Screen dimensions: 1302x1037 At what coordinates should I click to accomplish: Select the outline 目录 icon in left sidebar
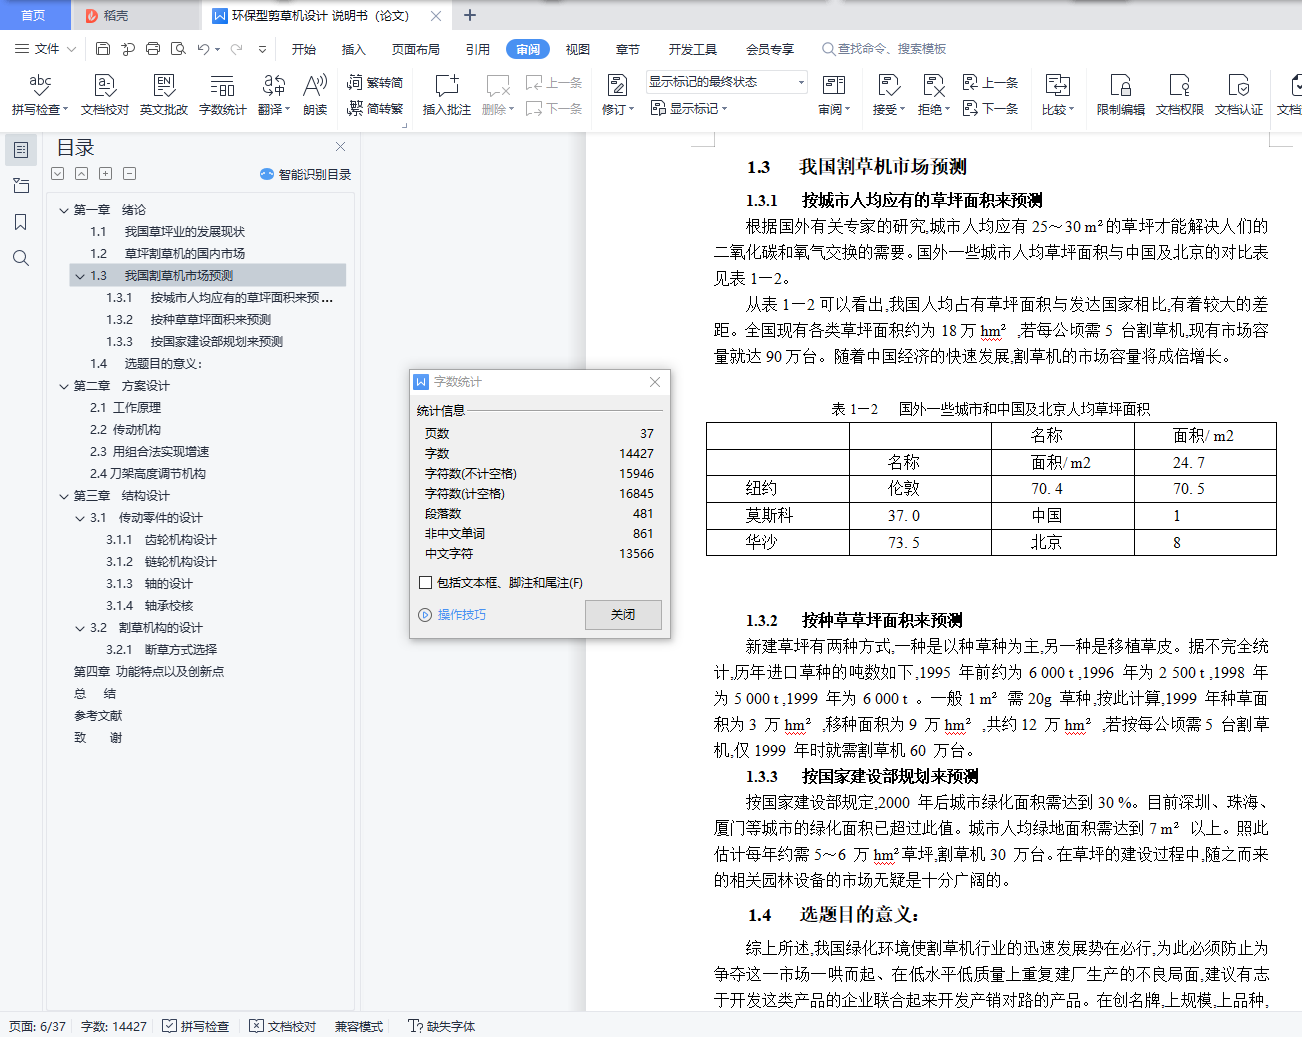click(x=20, y=150)
